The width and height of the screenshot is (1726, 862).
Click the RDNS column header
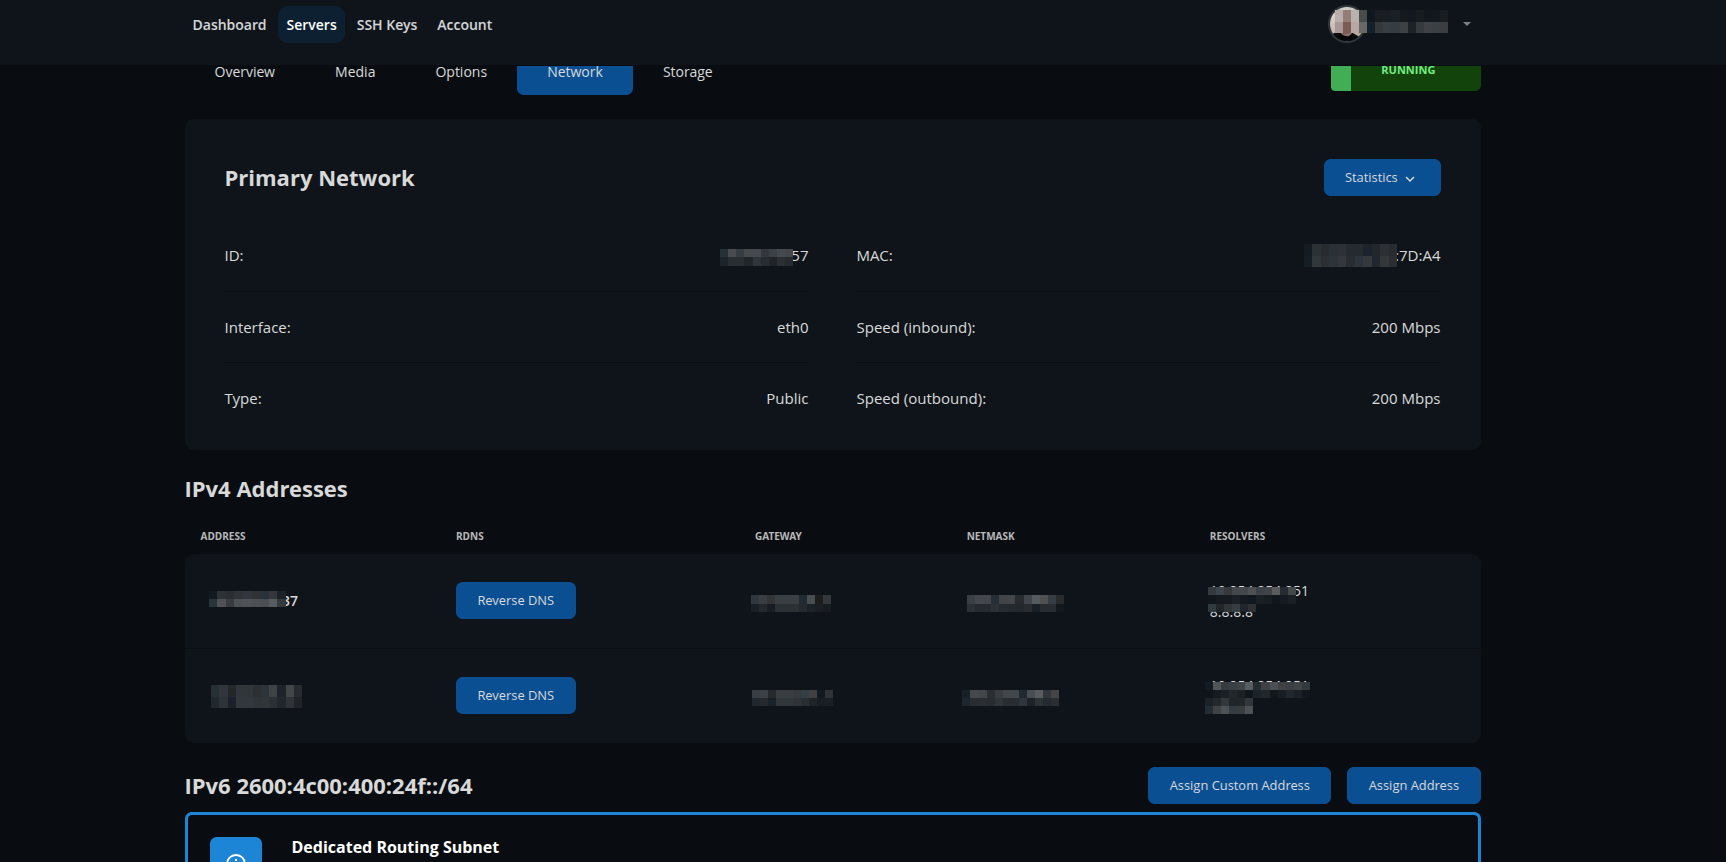[470, 537]
